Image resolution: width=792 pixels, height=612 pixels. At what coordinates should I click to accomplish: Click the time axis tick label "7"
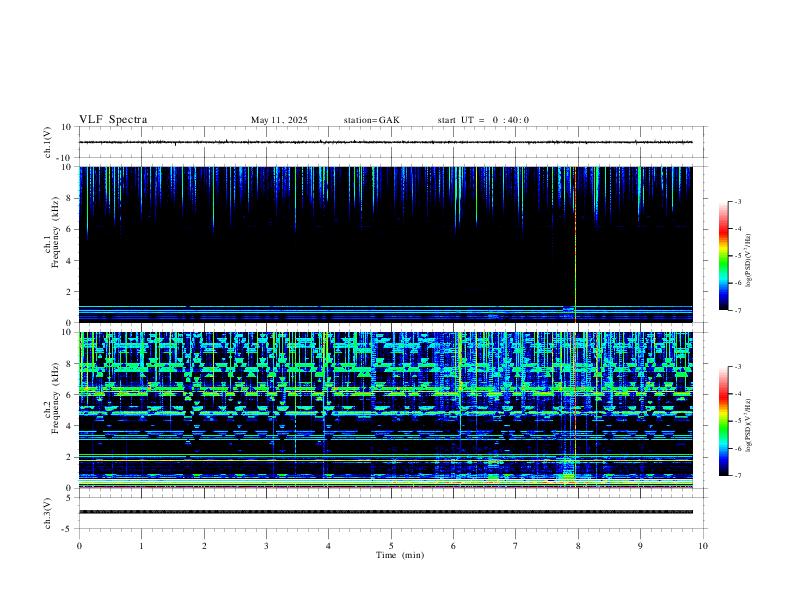[x=516, y=546]
